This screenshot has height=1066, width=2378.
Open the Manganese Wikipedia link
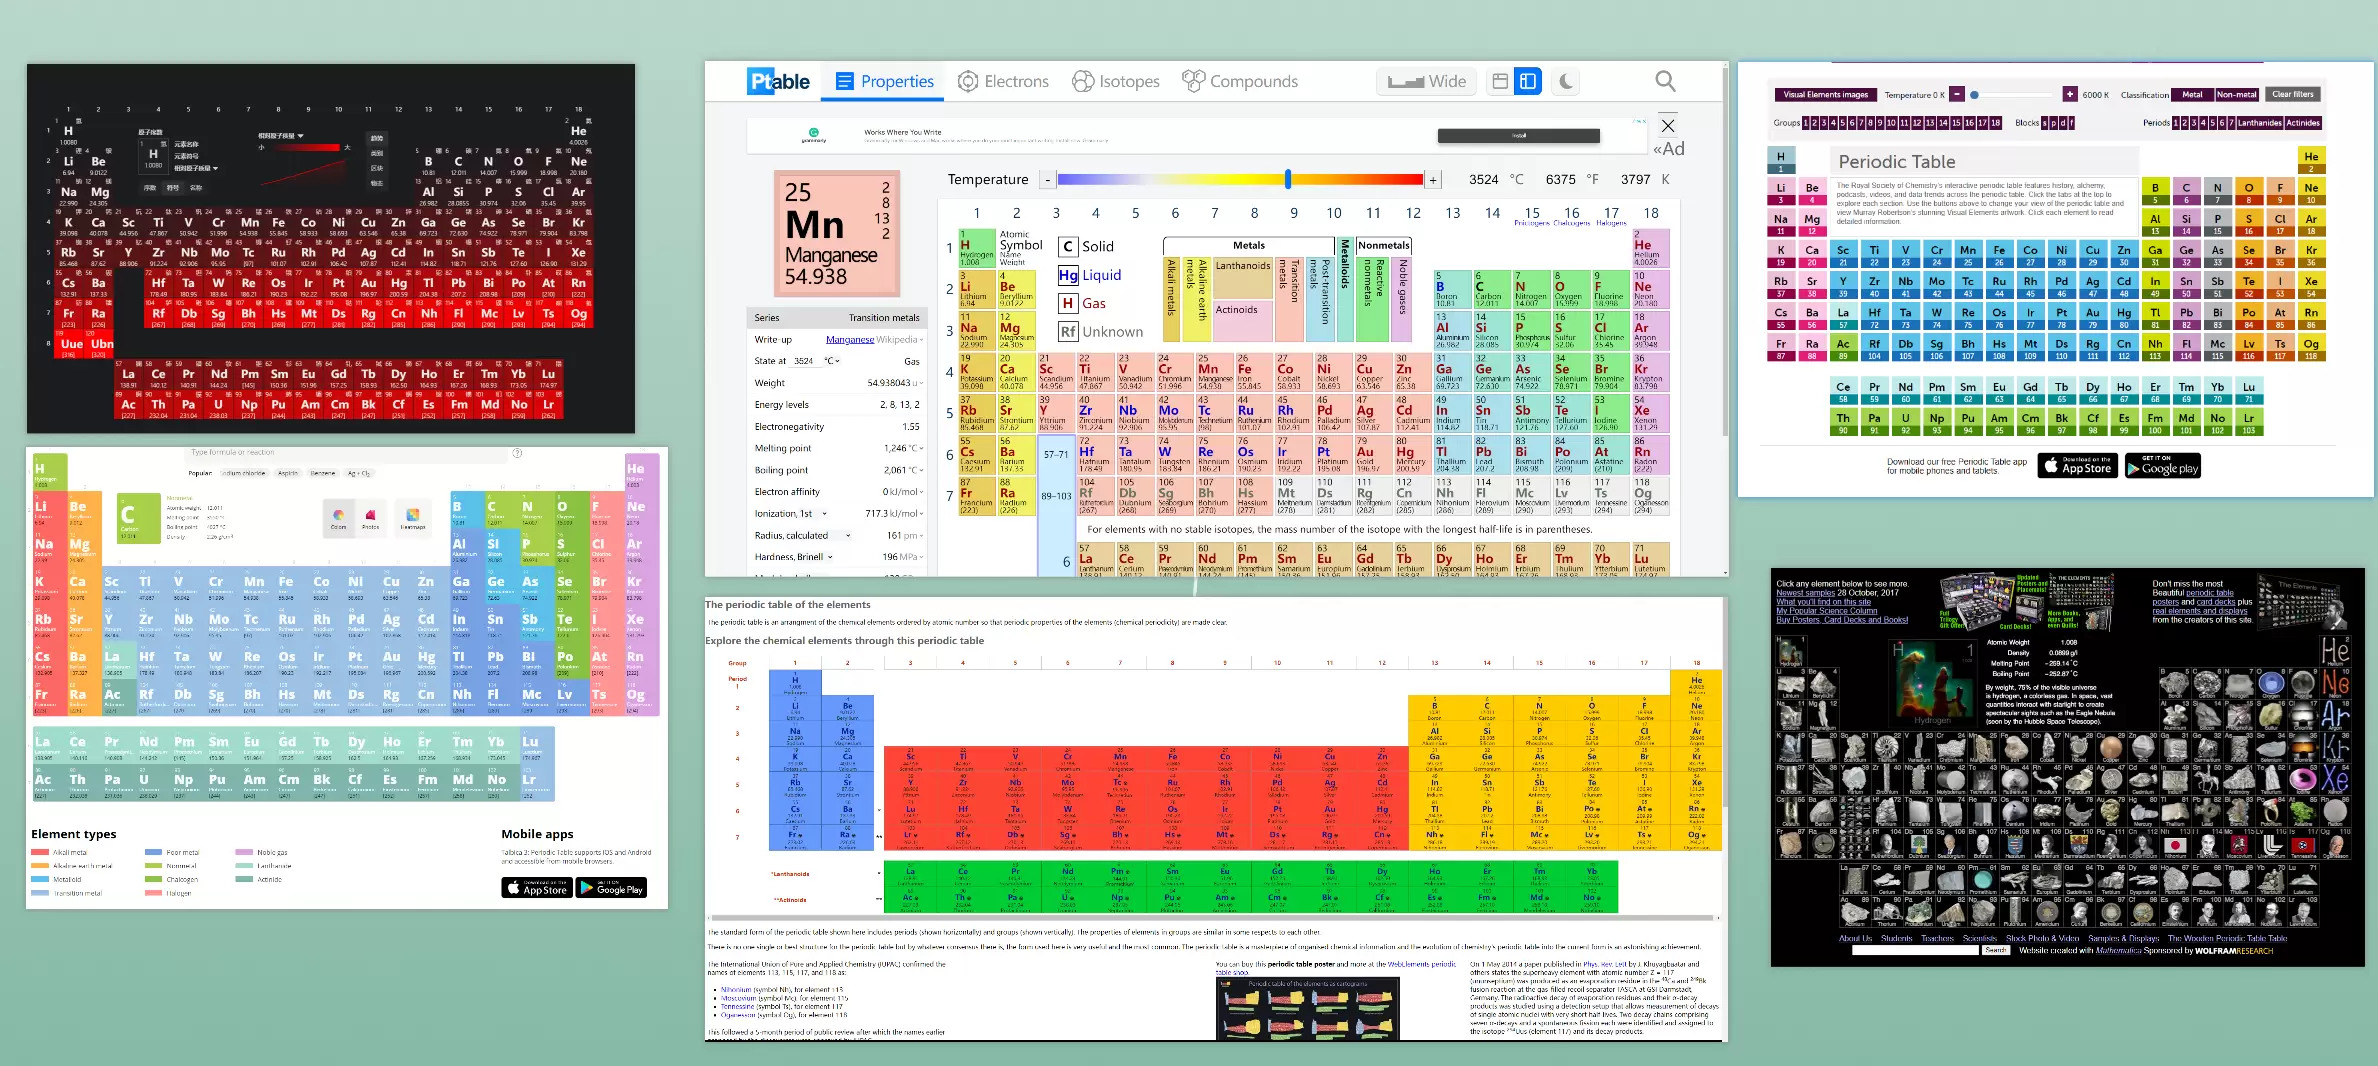850,340
